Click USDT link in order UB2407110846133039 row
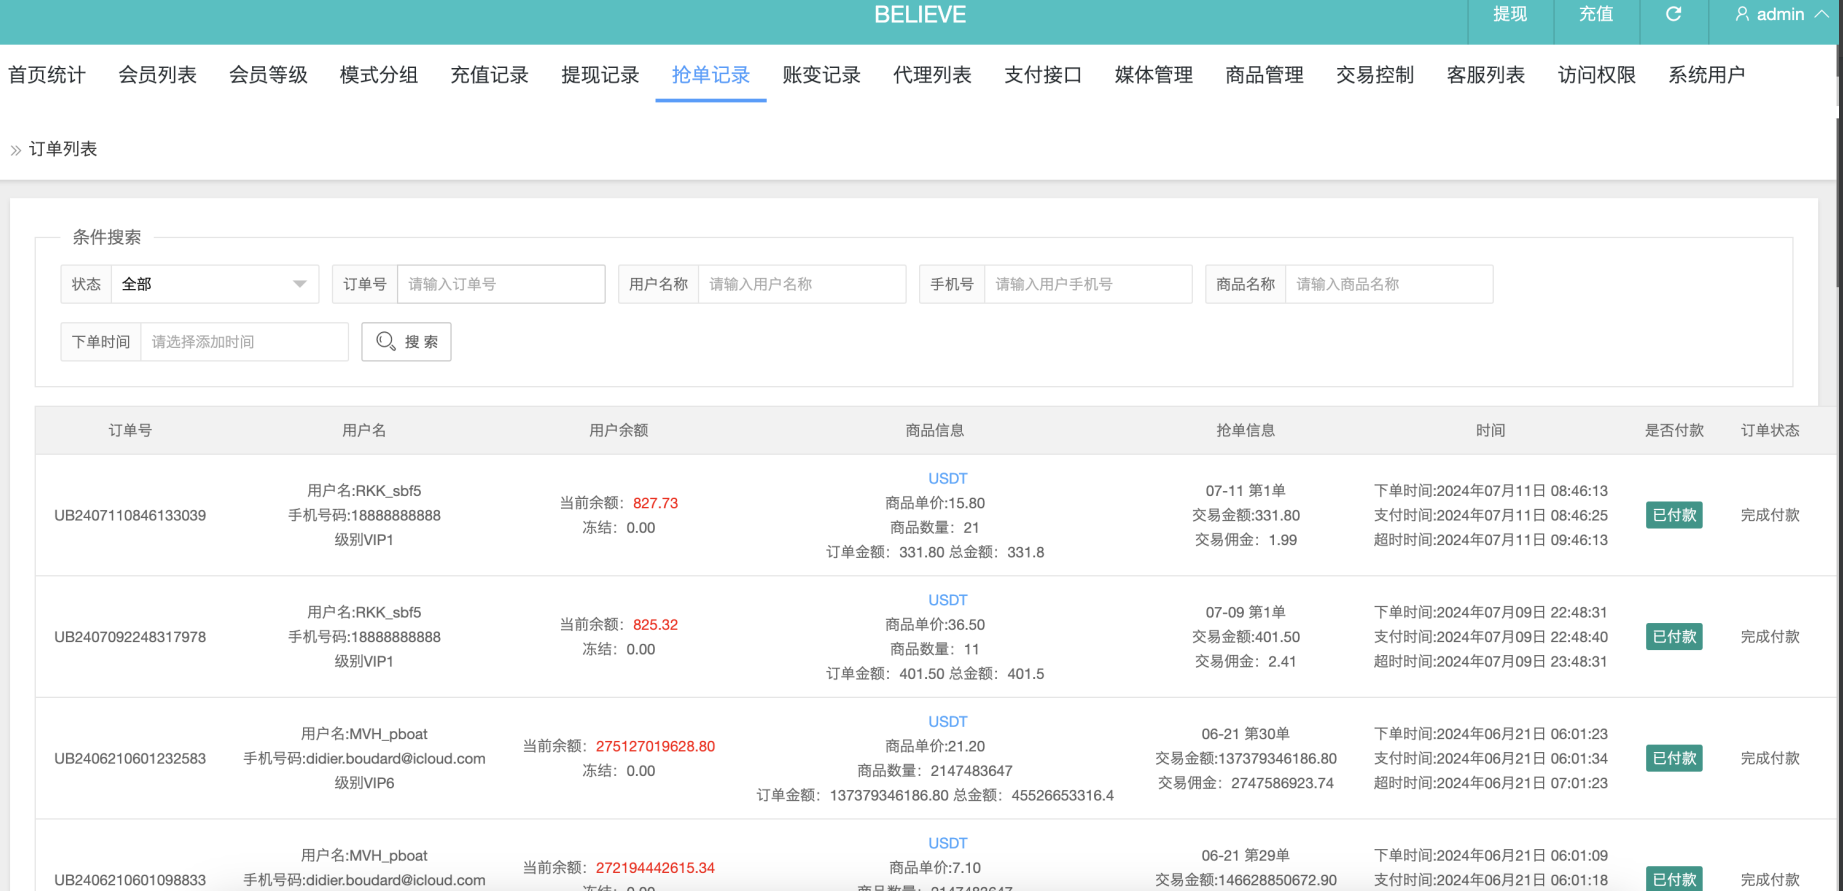The height and width of the screenshot is (891, 1843). (947, 479)
